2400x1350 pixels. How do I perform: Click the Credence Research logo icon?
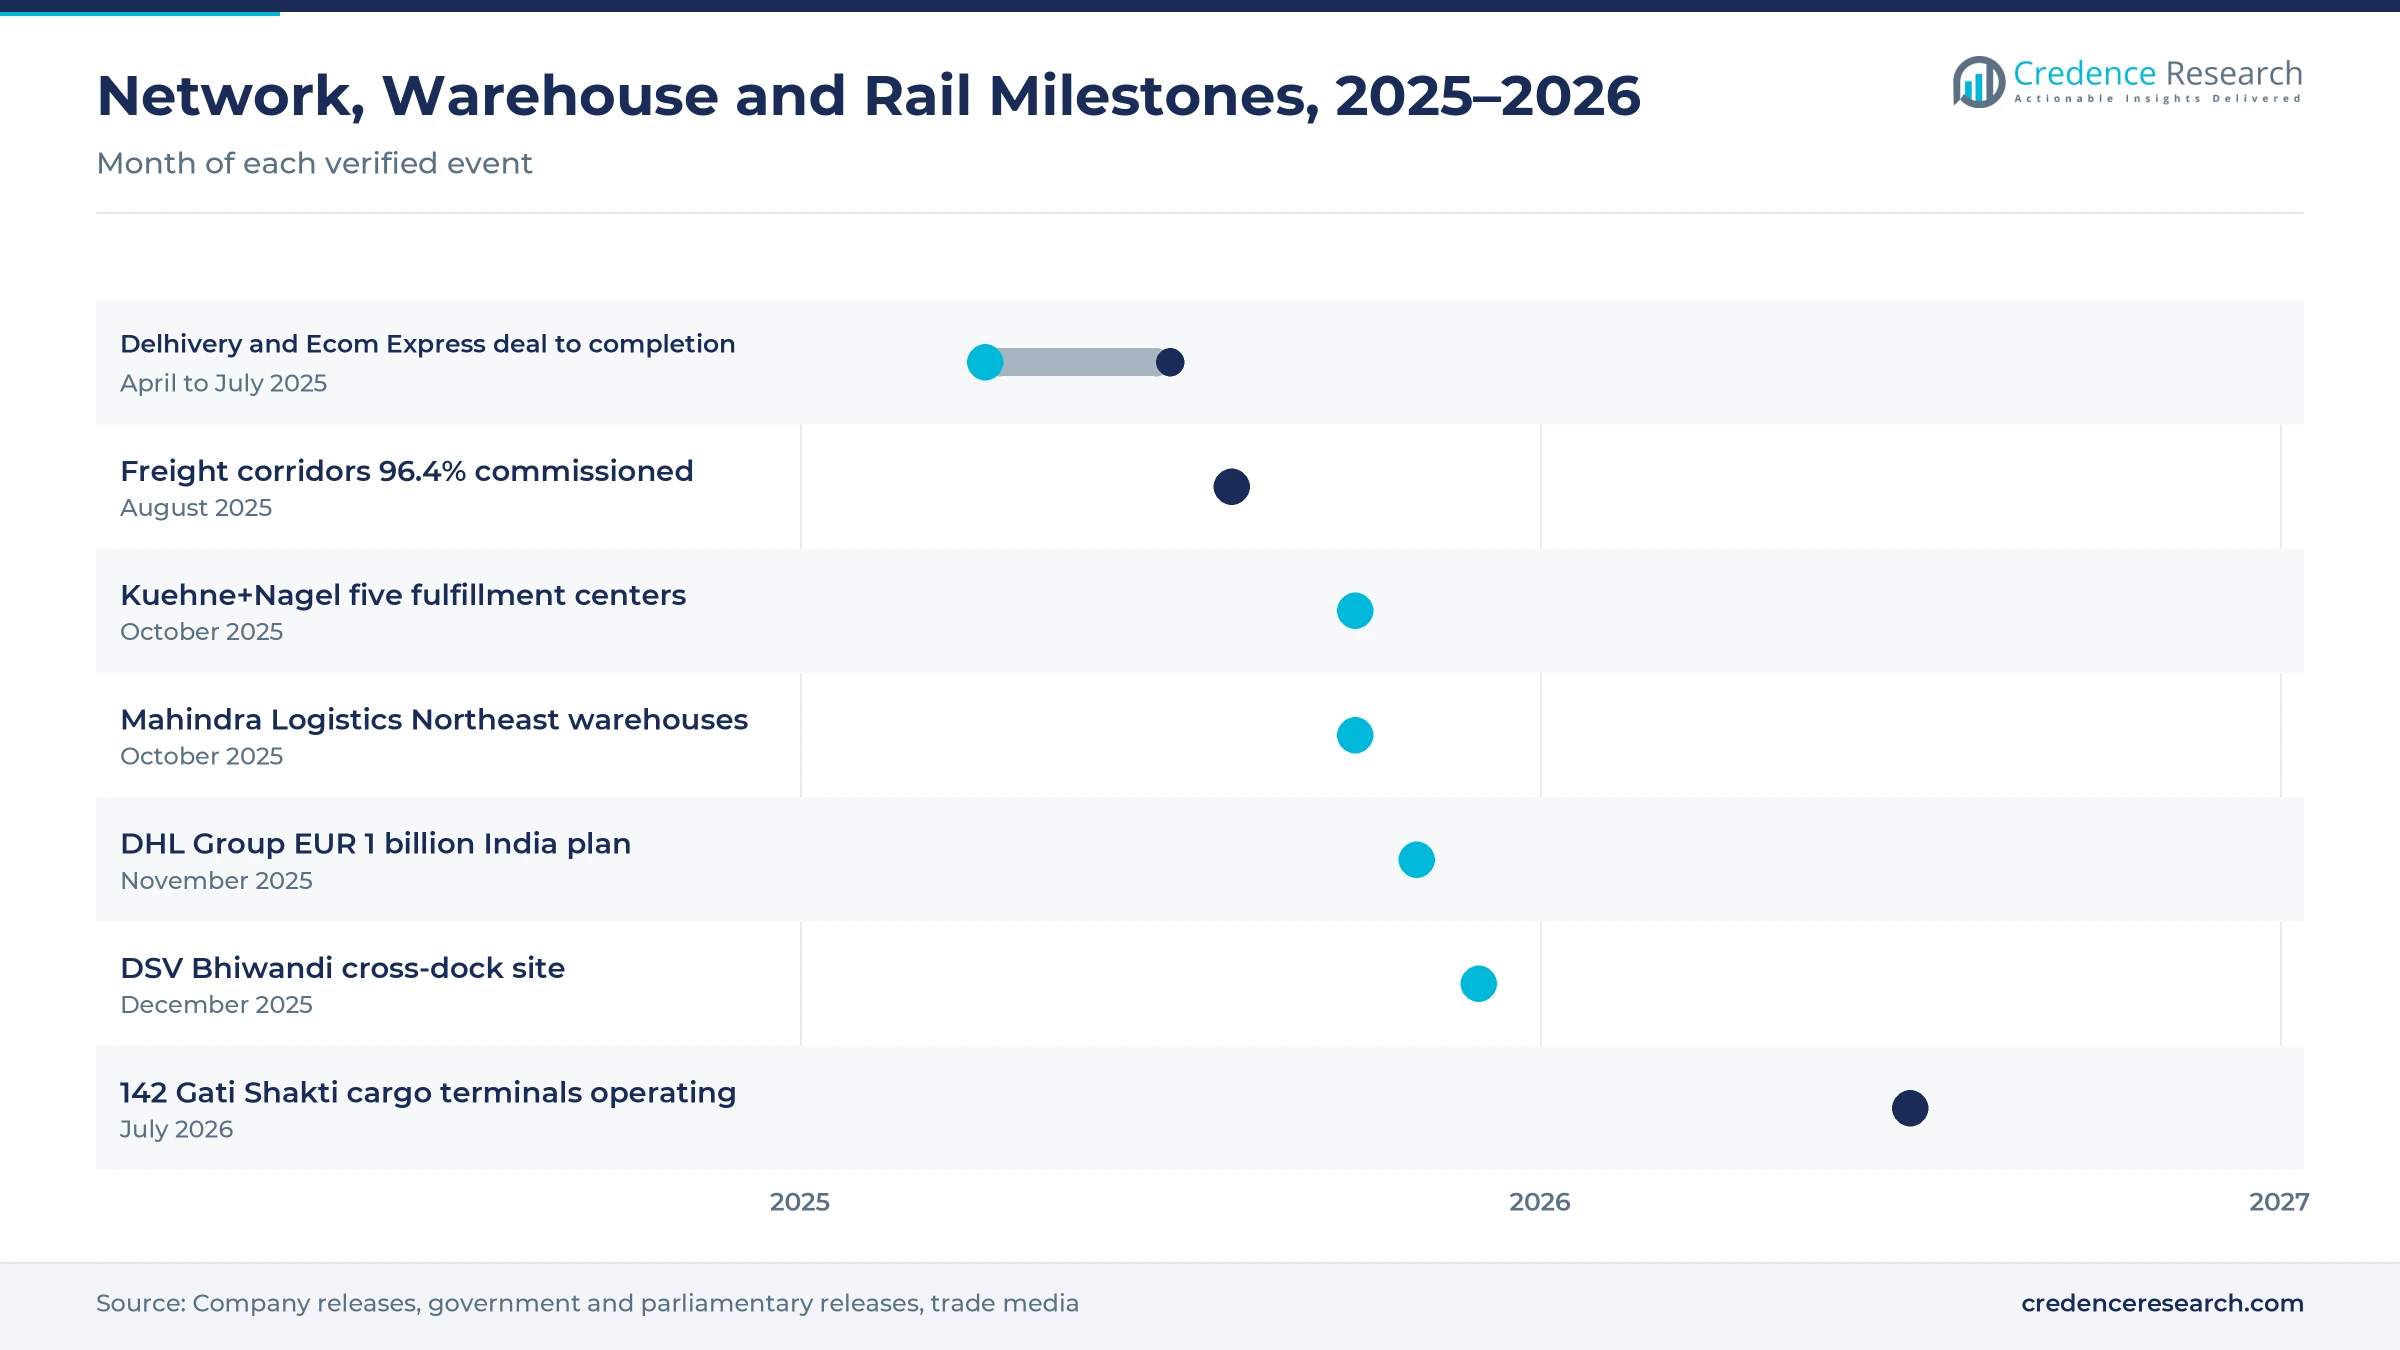(x=1978, y=82)
